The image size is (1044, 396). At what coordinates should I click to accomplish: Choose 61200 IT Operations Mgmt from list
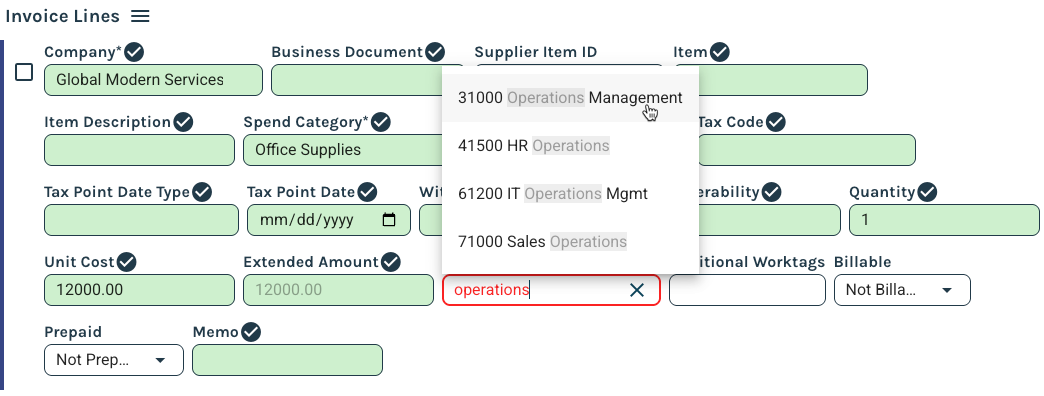[571, 194]
